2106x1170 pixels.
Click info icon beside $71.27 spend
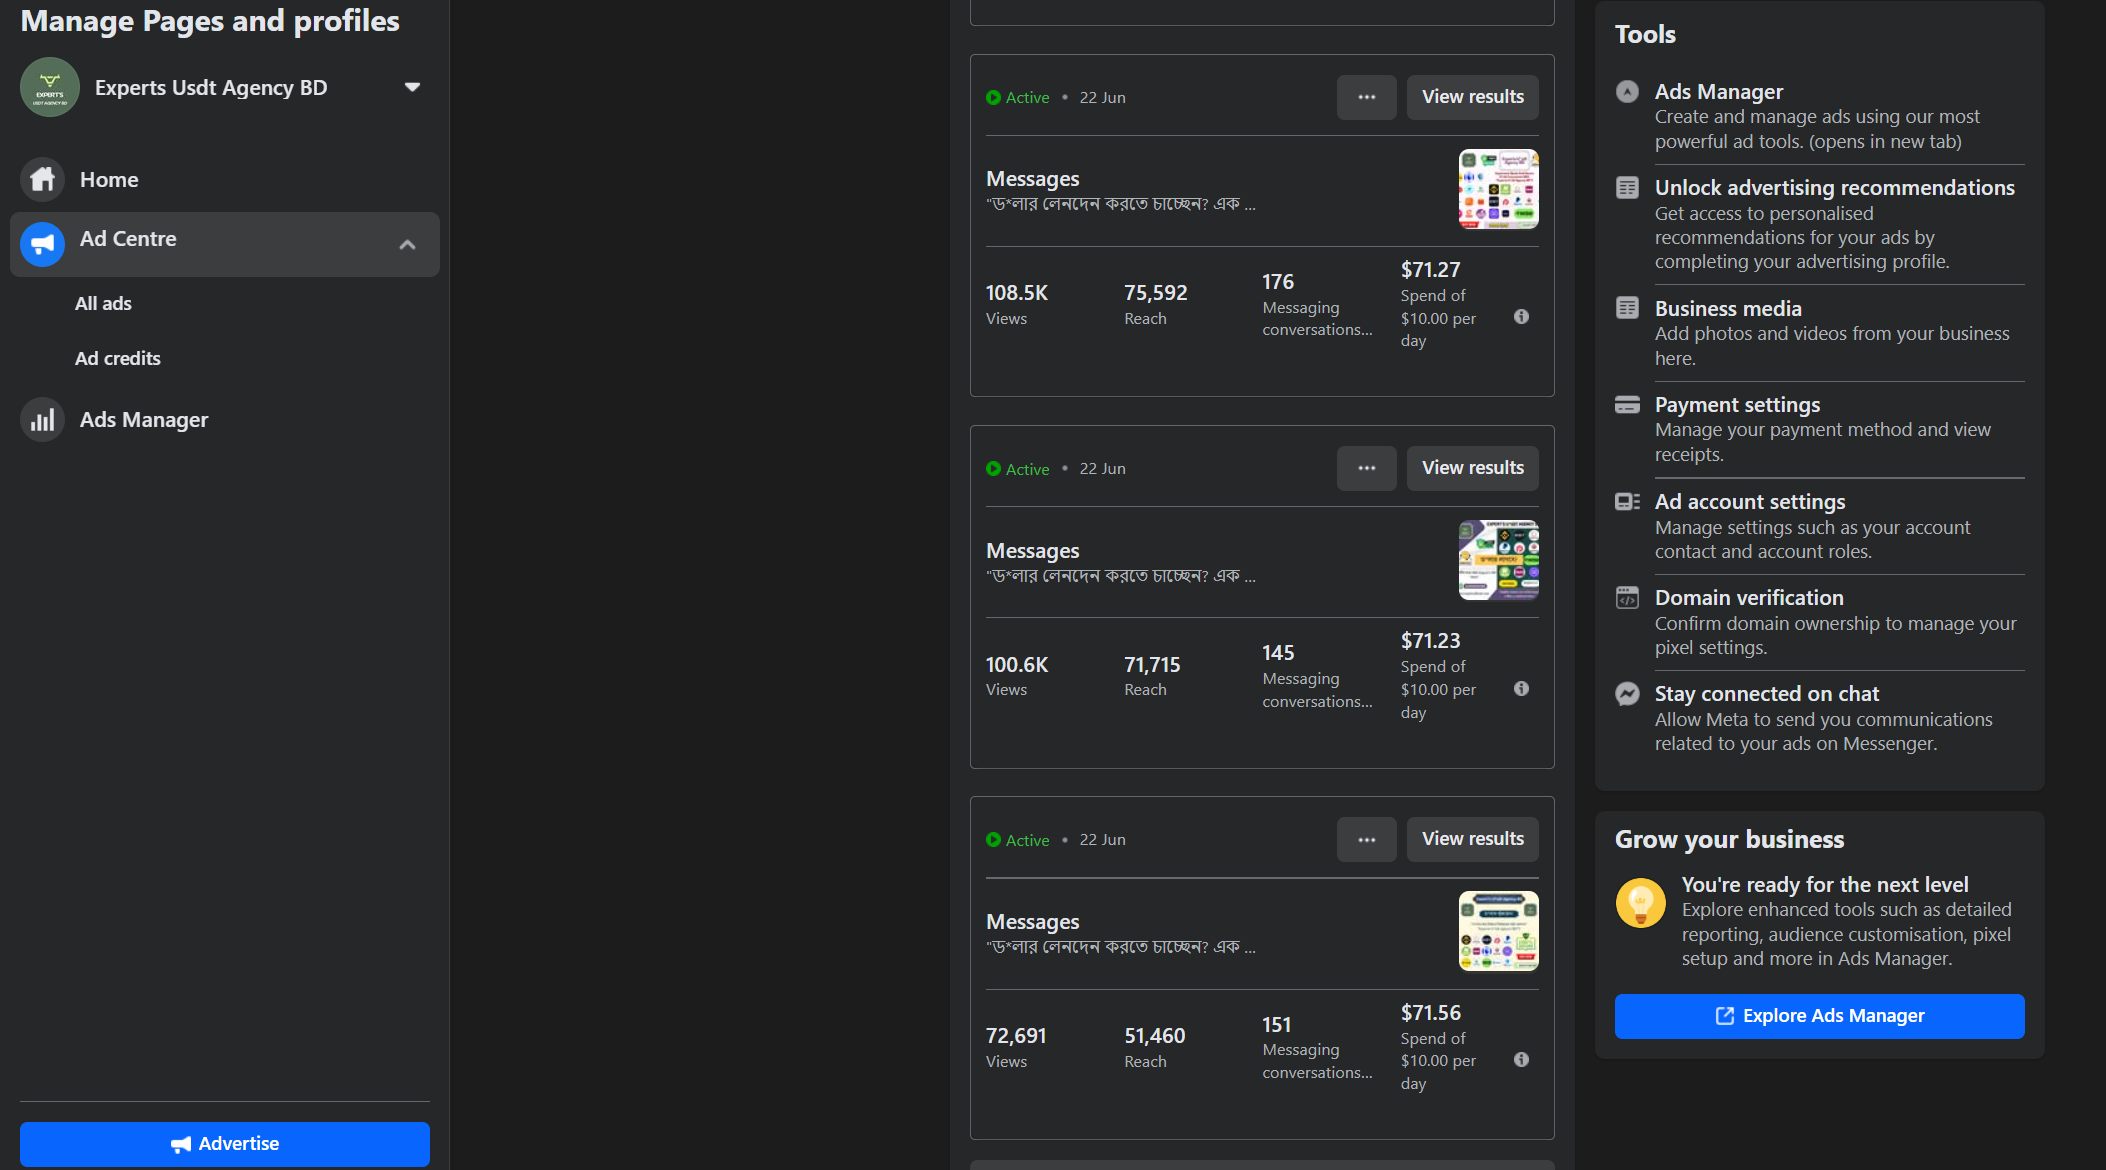(x=1521, y=317)
